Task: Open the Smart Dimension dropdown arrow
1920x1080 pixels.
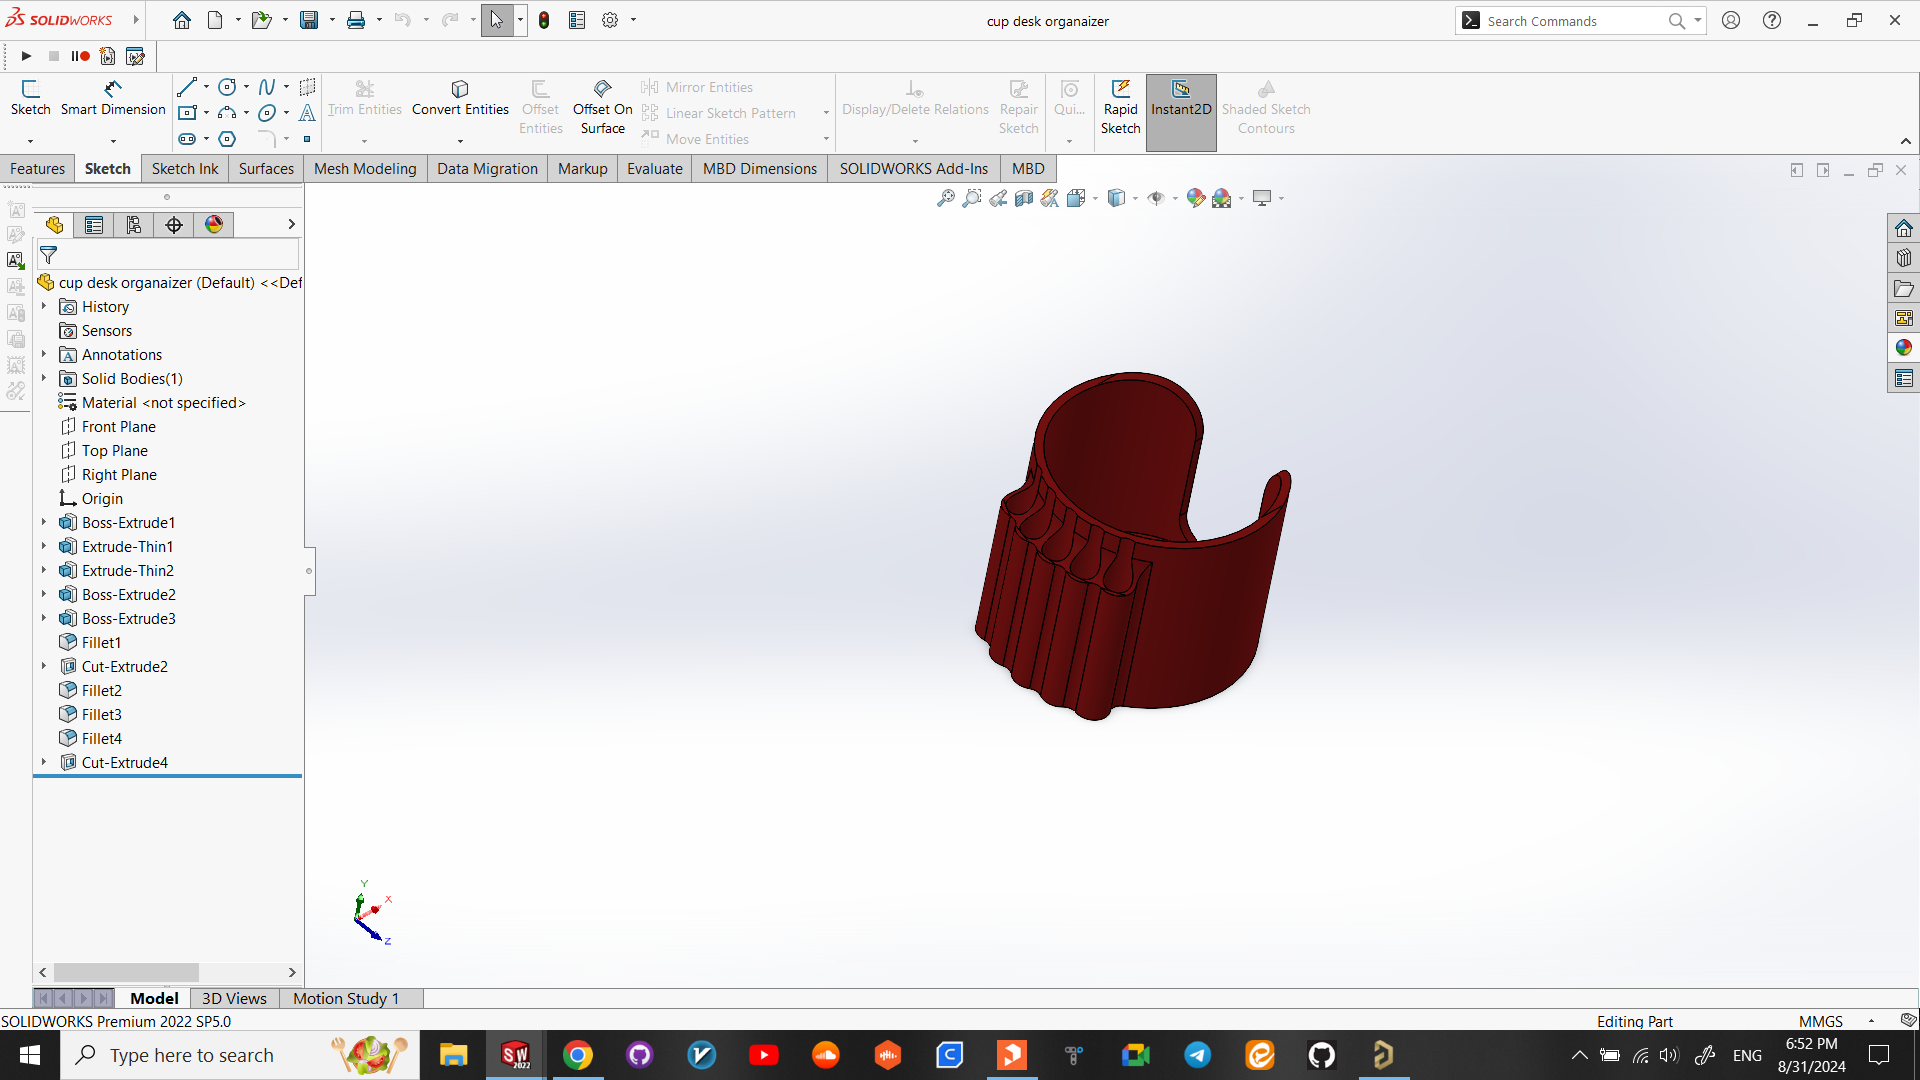Action: [x=113, y=141]
